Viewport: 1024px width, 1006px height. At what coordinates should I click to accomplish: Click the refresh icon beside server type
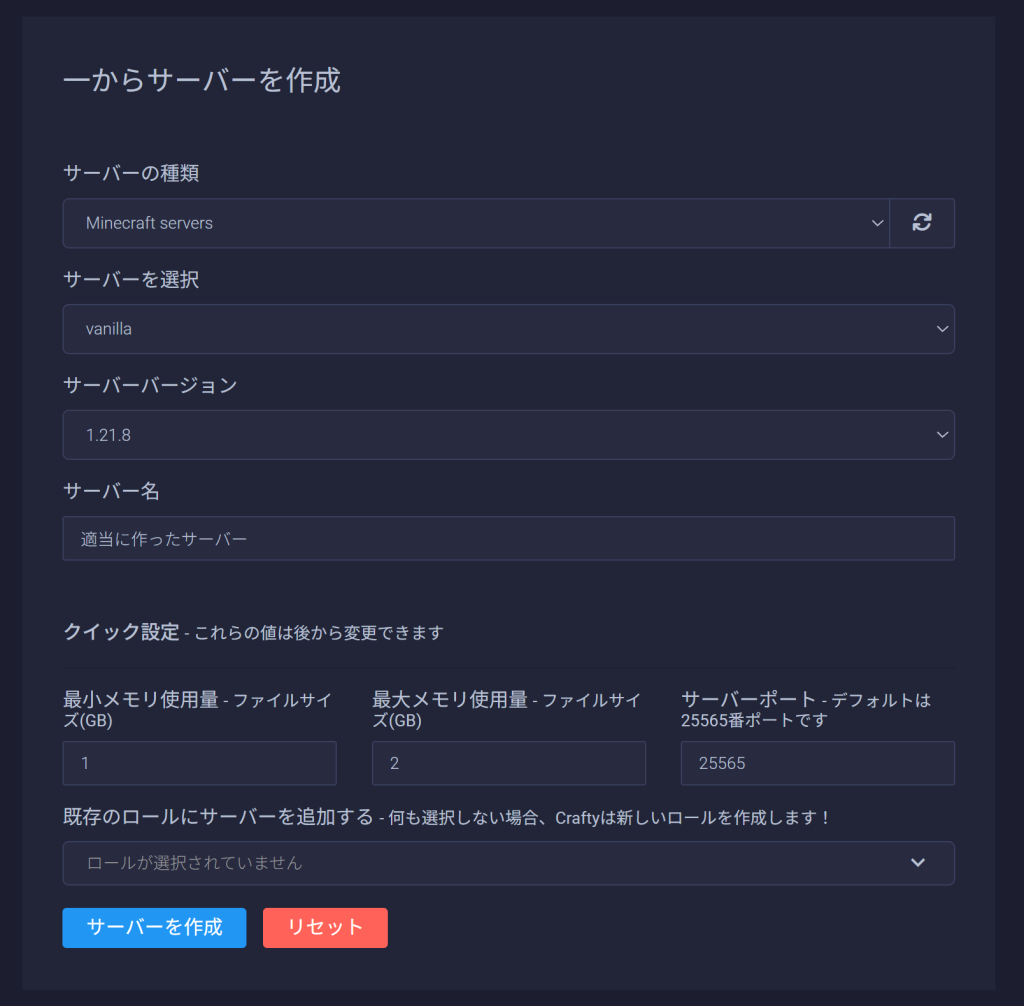coord(922,223)
